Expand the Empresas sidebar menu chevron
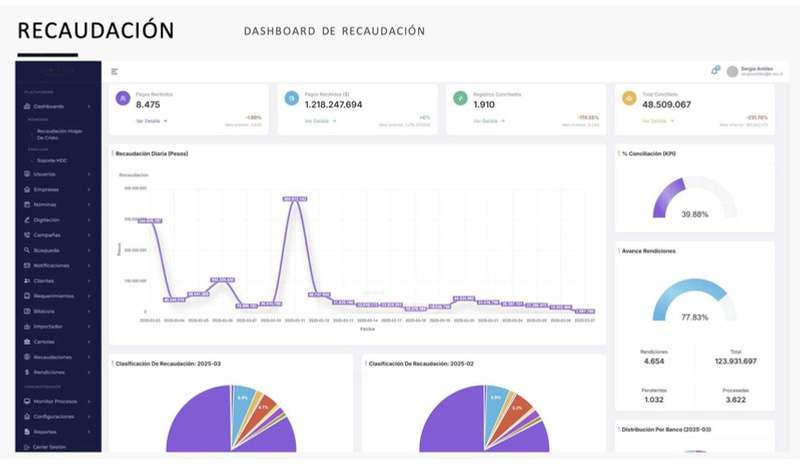Screen dimensions: 800x466 coord(89,189)
